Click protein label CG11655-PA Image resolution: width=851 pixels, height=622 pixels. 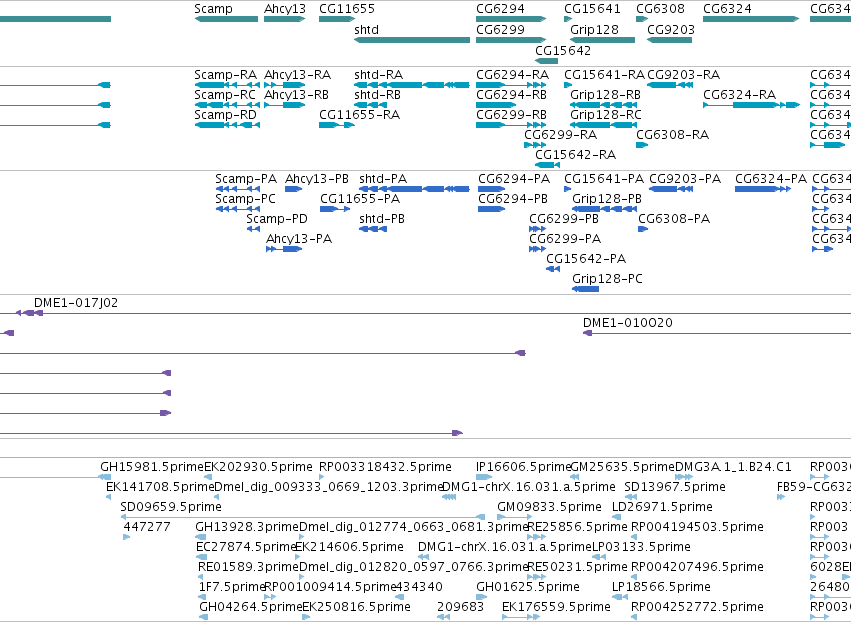[360, 199]
